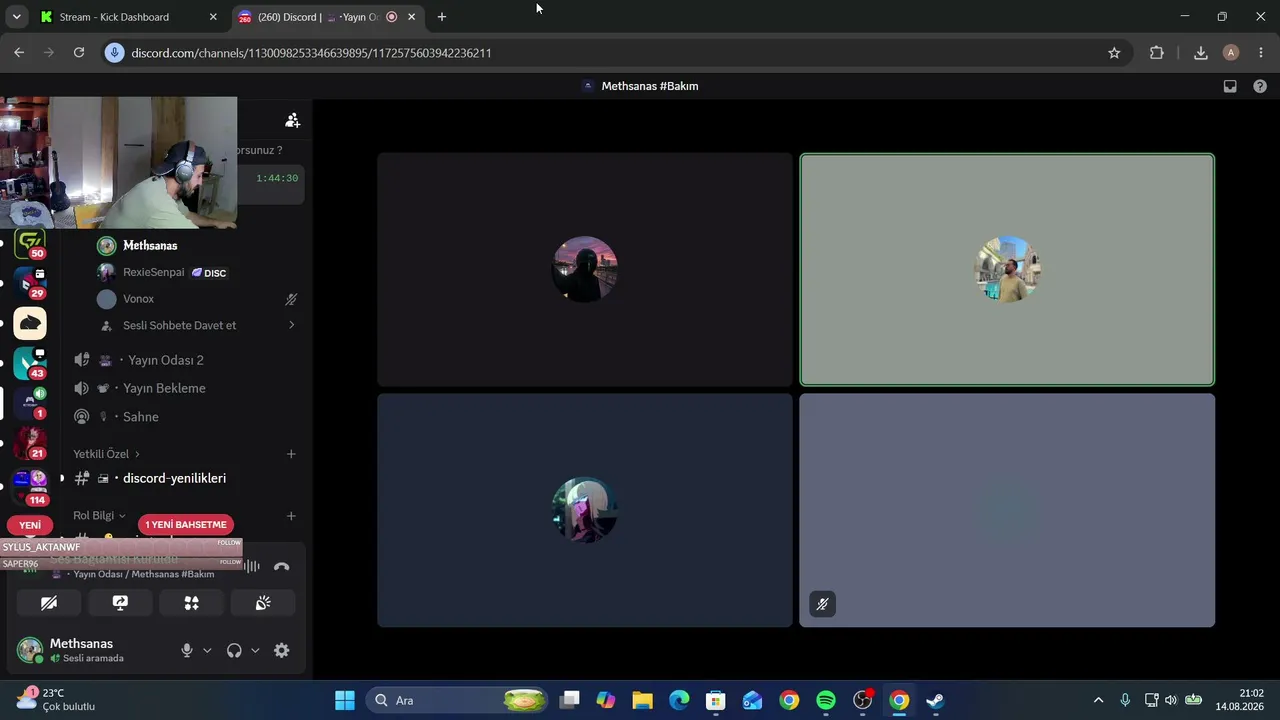
Task: Collapse Rol Bilgi category
Action: tap(99, 516)
